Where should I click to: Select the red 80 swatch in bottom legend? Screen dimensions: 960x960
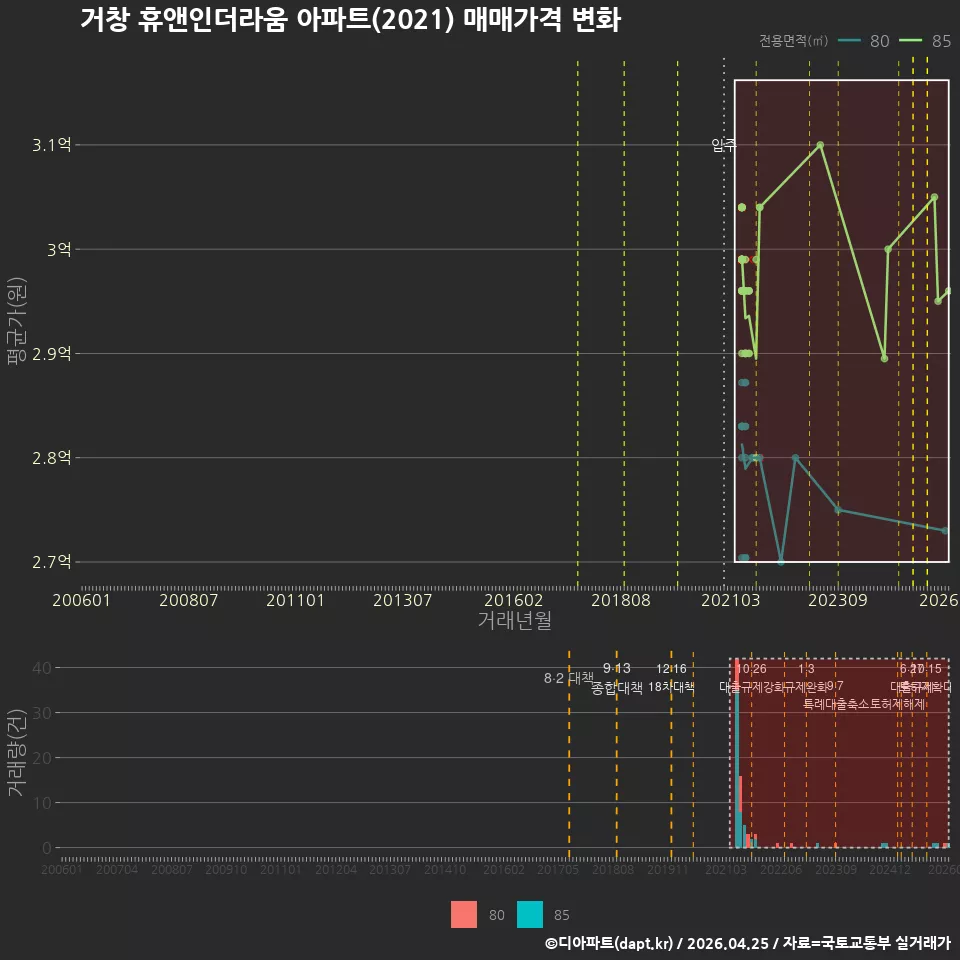pyautogui.click(x=463, y=915)
